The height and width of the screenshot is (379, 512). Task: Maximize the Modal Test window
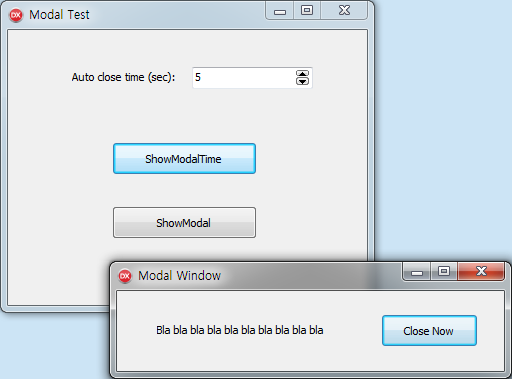(307, 11)
